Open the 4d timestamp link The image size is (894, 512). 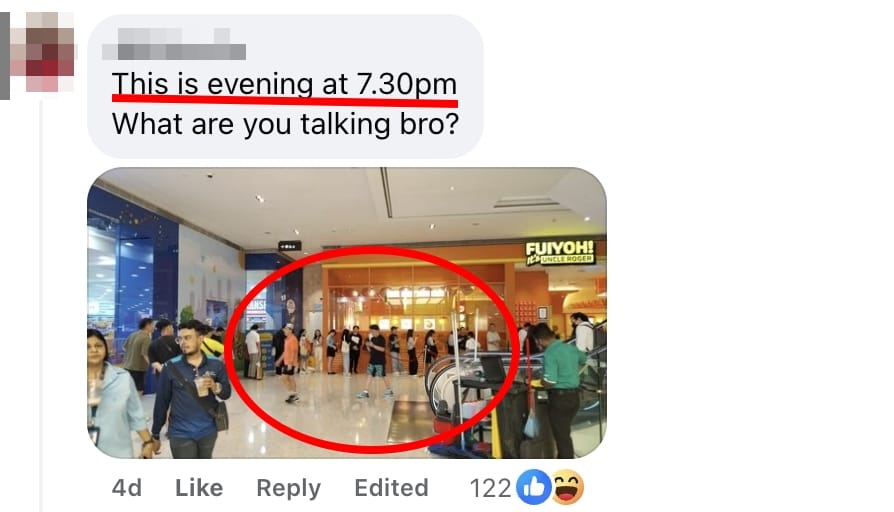[x=127, y=487]
